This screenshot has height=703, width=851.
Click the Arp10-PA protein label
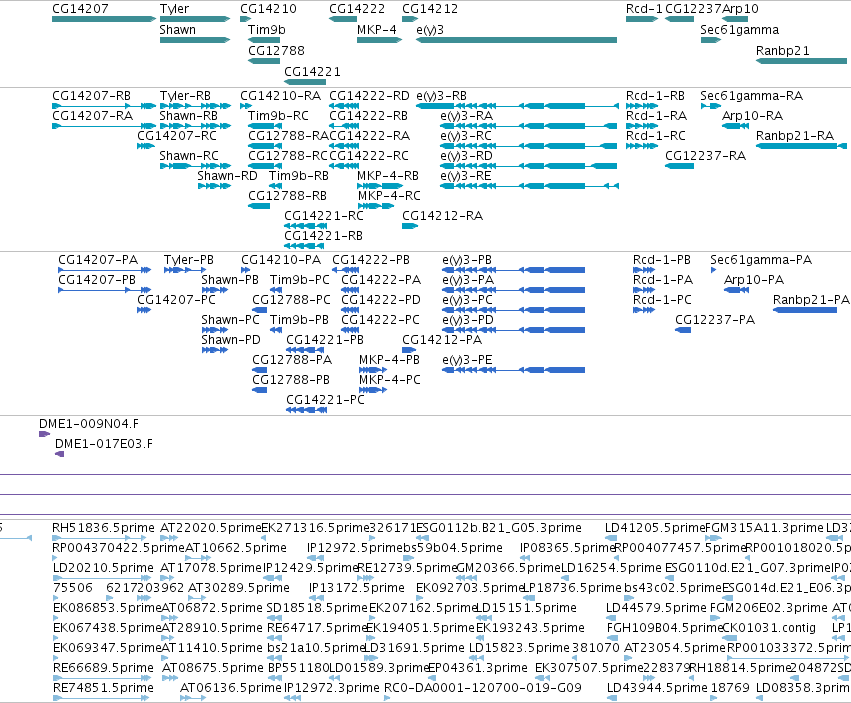[754, 280]
